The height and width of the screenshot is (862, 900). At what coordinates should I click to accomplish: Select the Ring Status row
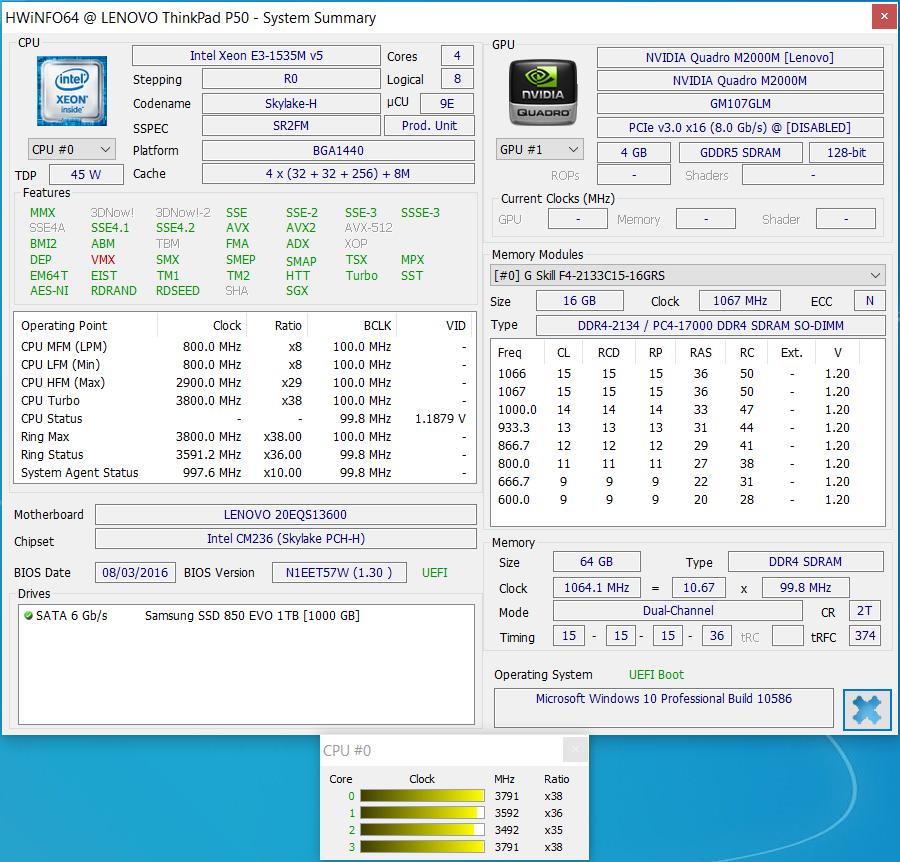pos(245,455)
